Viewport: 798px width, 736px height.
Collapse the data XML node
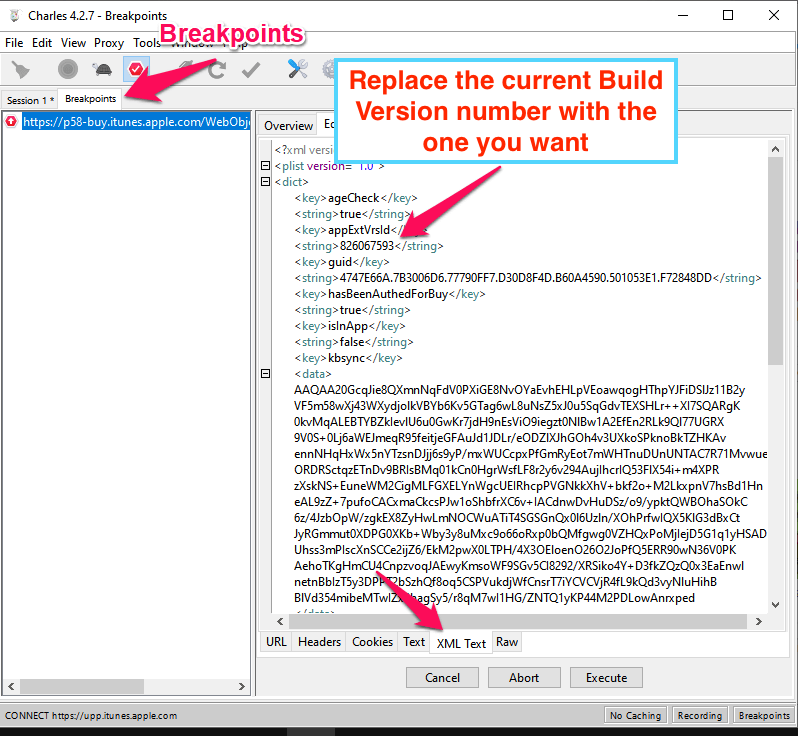(265, 374)
